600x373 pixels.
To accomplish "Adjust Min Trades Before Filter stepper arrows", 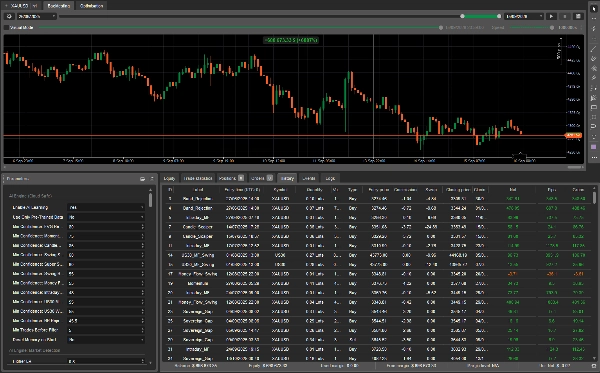I will tap(143, 330).
